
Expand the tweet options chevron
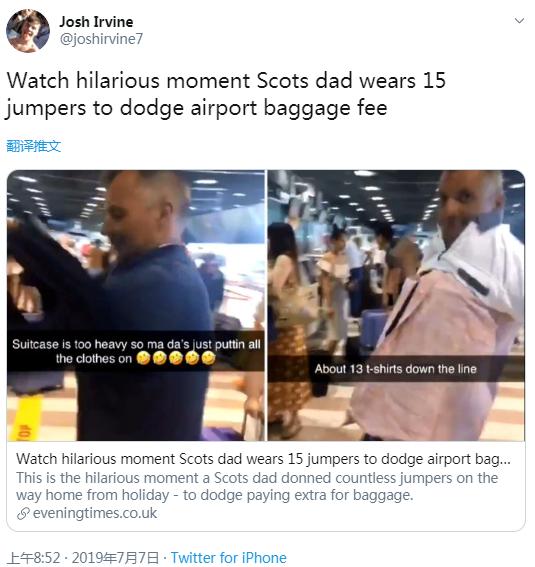click(519, 21)
